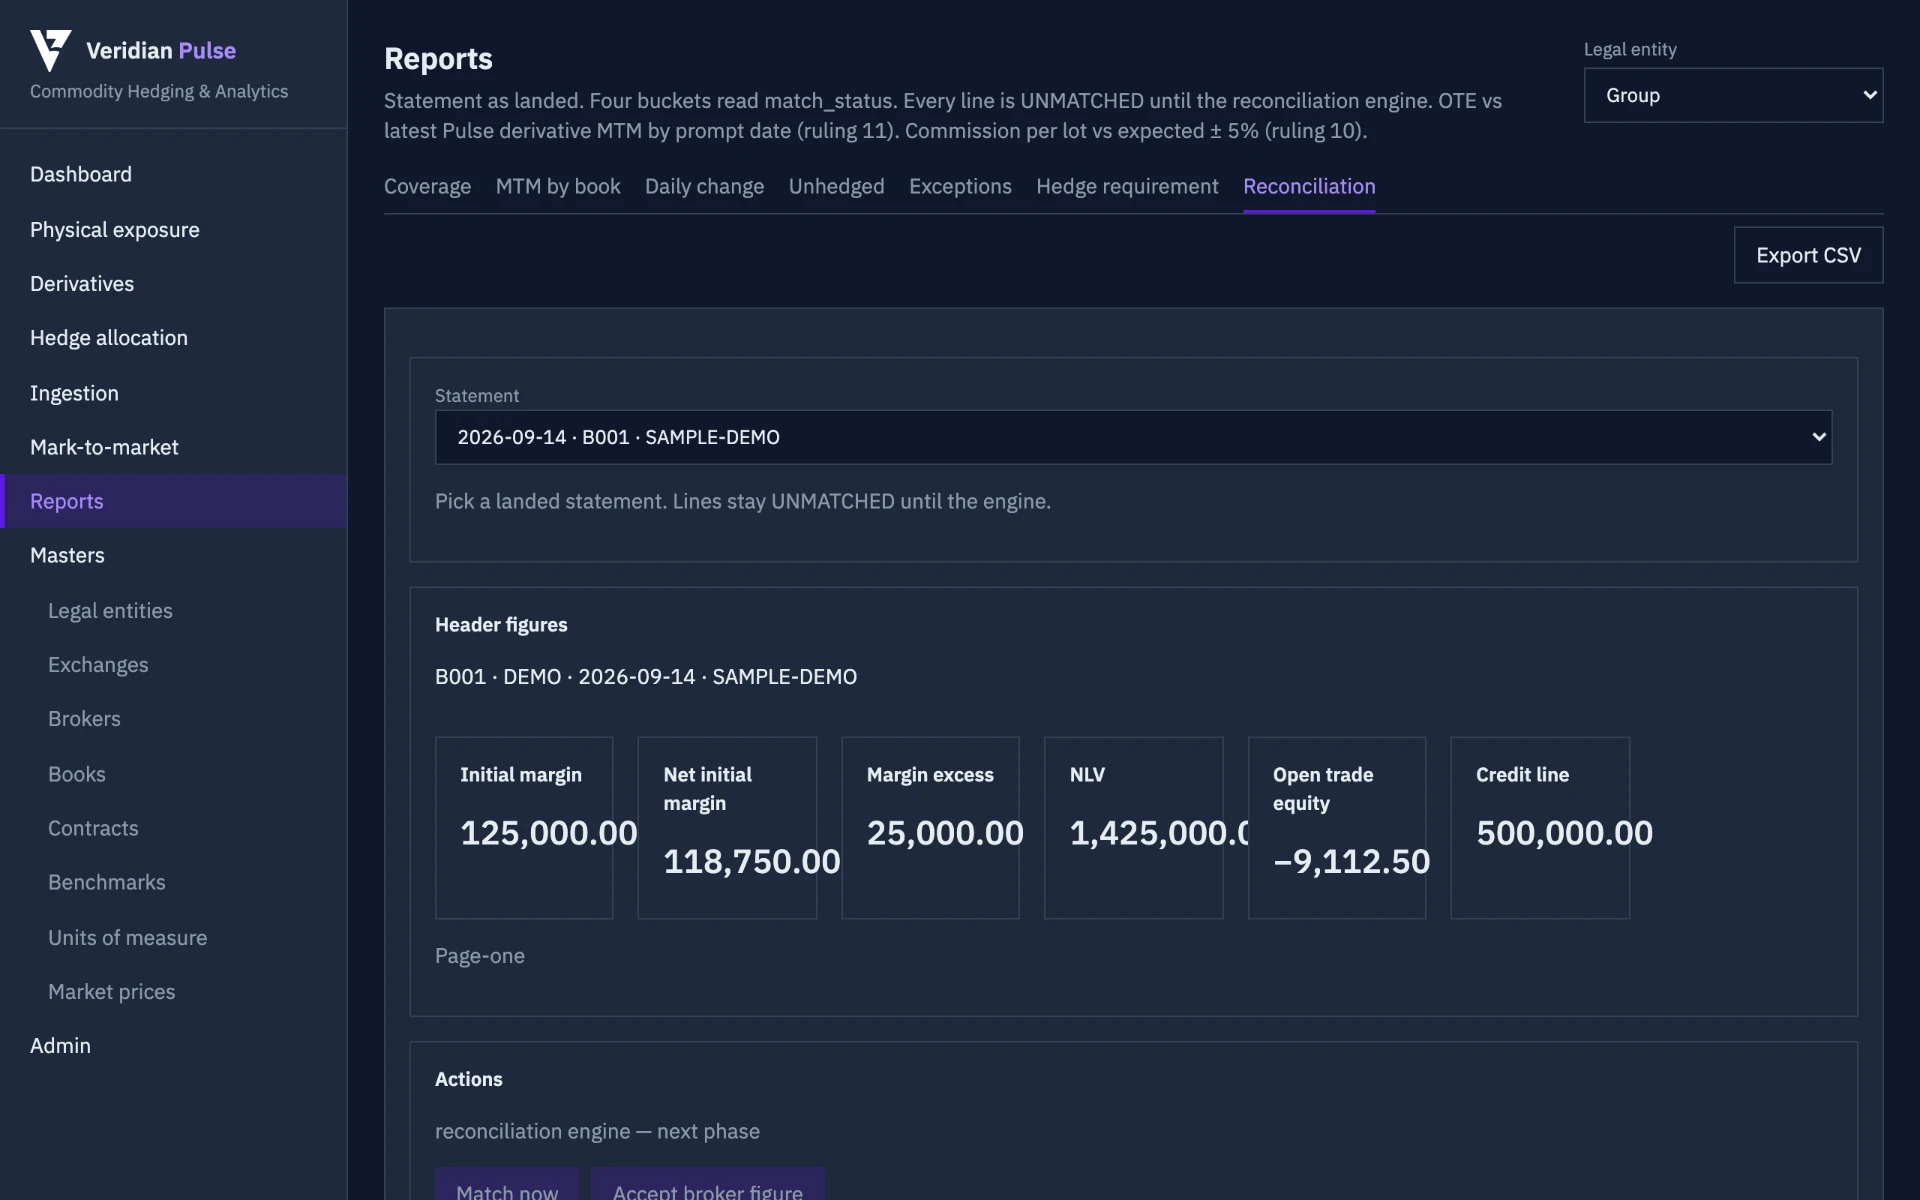Navigate to Hedge allocation
This screenshot has width=1920, height=1200.
point(174,338)
